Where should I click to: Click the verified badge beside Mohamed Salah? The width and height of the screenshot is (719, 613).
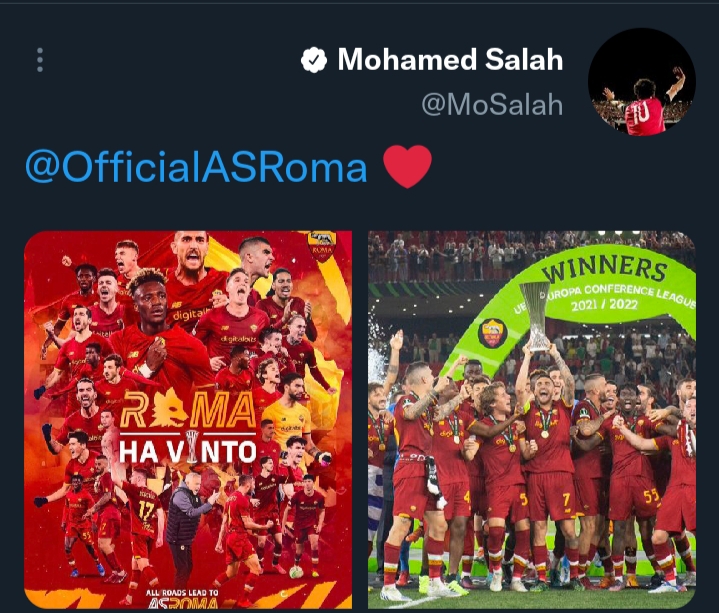[314, 60]
